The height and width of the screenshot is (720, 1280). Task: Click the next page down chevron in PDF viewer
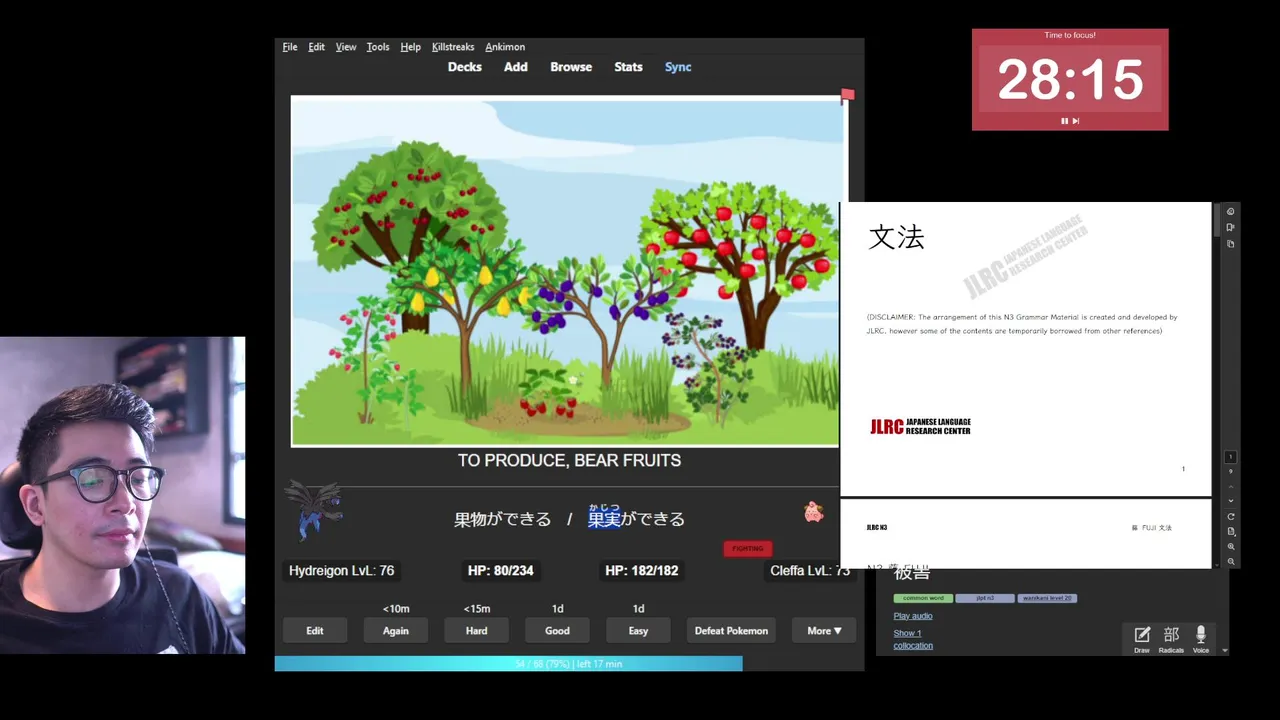click(1231, 501)
